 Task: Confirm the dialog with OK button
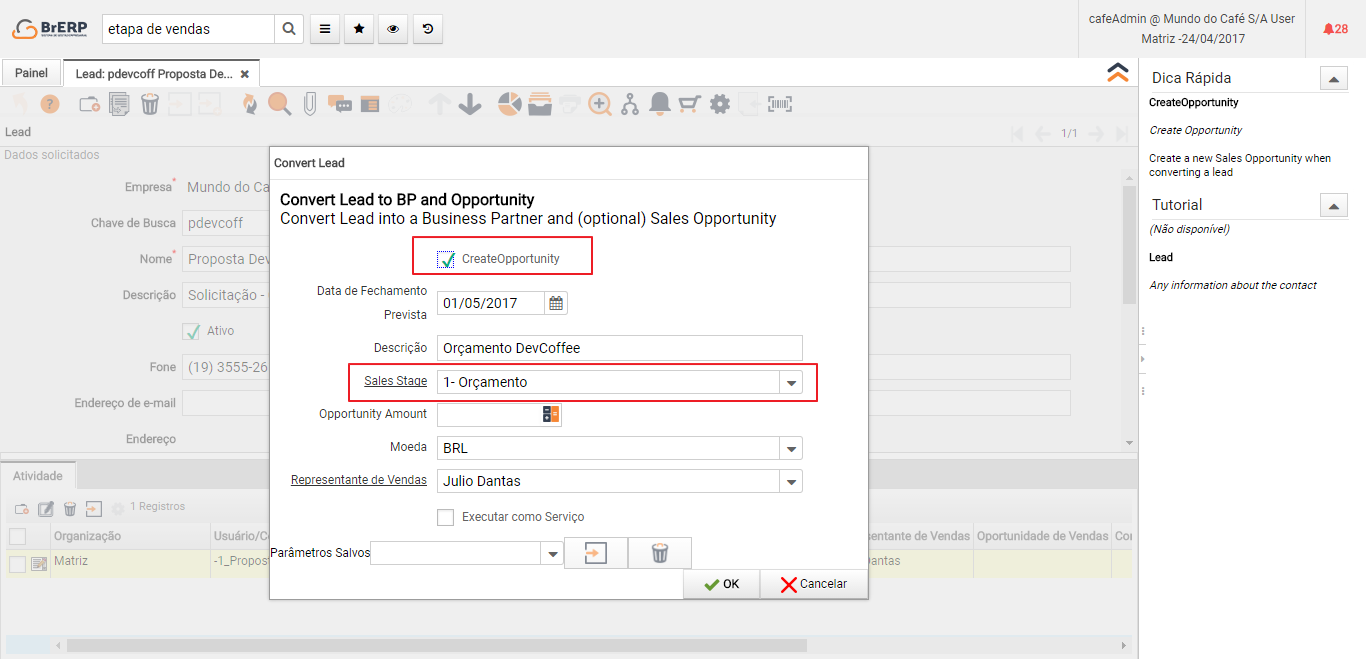tap(722, 584)
